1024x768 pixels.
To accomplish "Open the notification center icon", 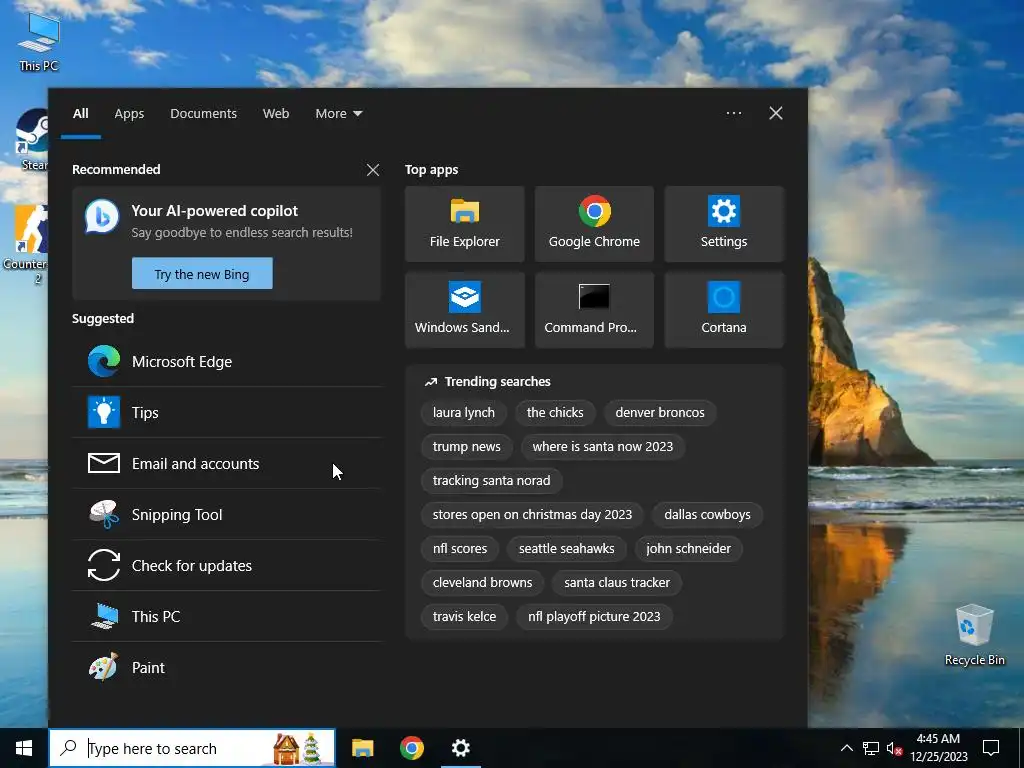I will (991, 748).
